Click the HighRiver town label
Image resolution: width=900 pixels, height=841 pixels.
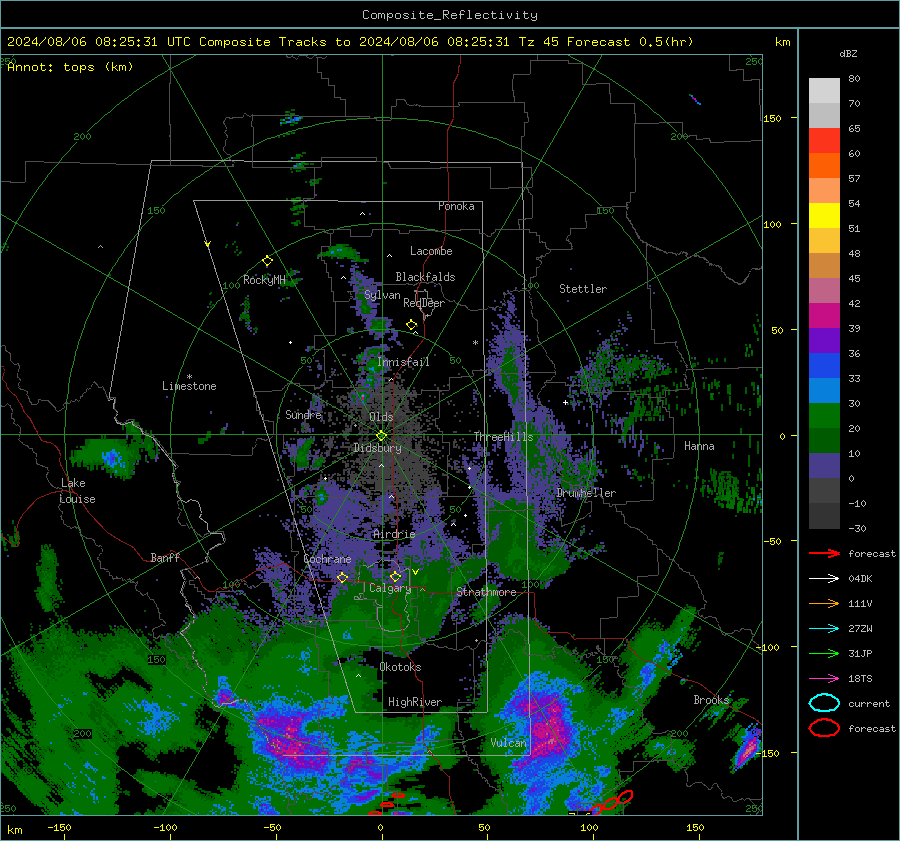click(x=414, y=702)
